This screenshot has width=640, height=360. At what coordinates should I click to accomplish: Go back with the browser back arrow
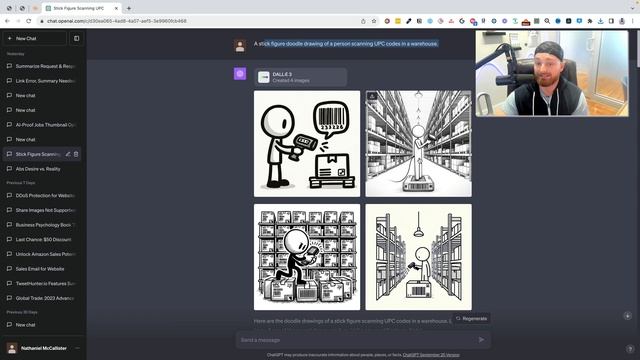pyautogui.click(x=7, y=21)
